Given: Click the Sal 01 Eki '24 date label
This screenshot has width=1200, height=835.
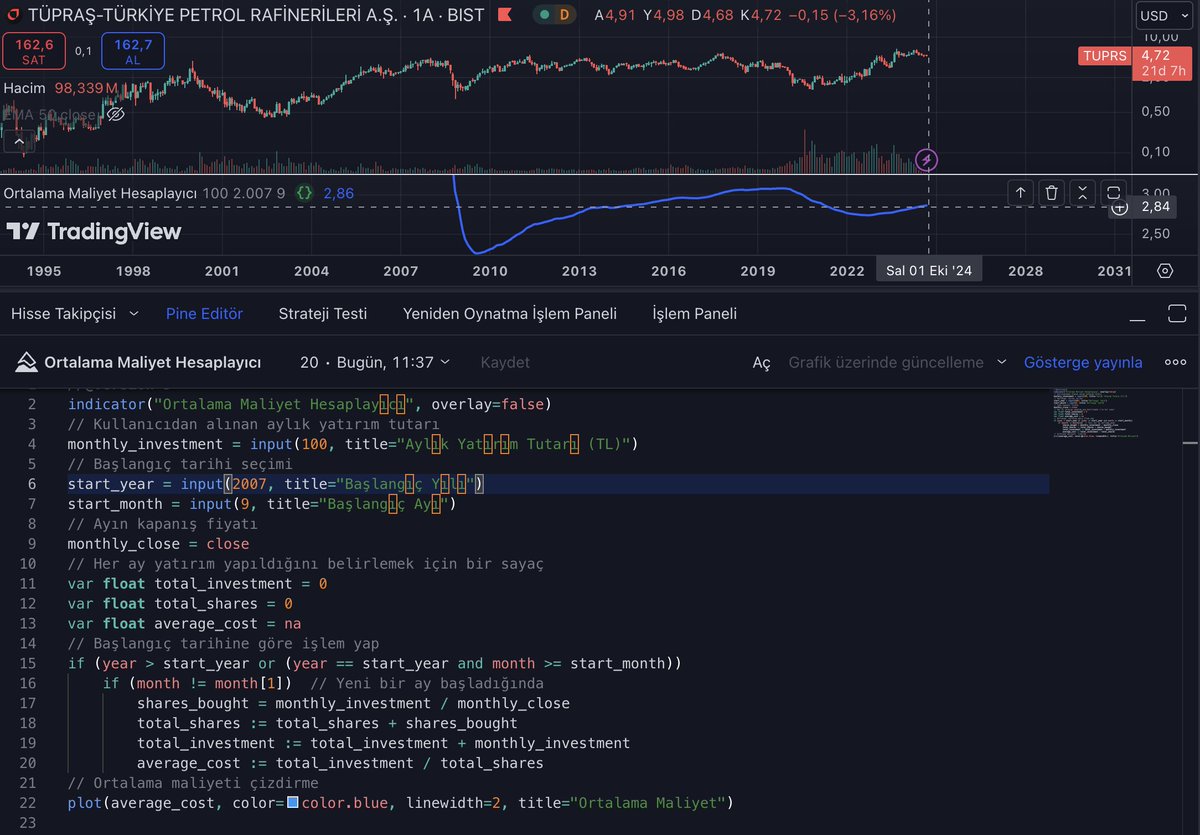Looking at the screenshot, I should 928,271.
